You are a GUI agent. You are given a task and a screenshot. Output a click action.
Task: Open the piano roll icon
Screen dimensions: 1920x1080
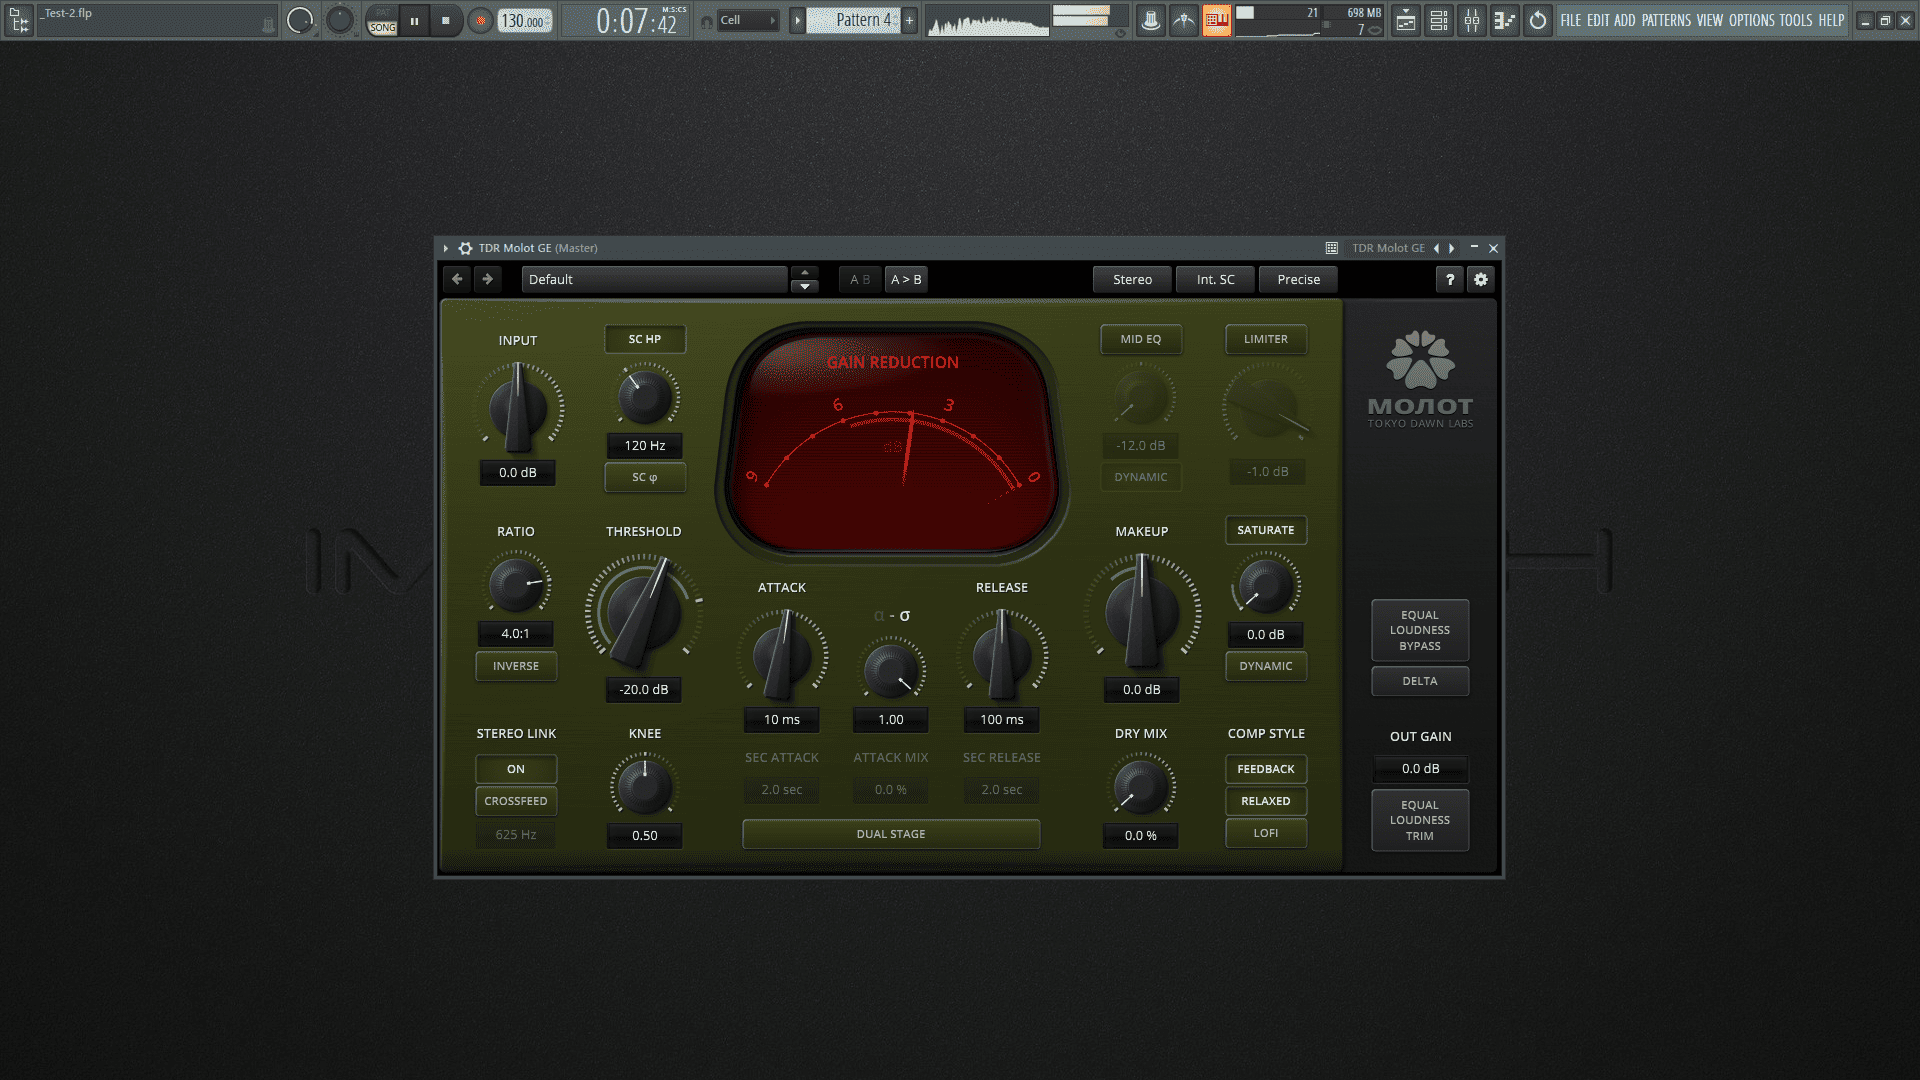click(1505, 20)
